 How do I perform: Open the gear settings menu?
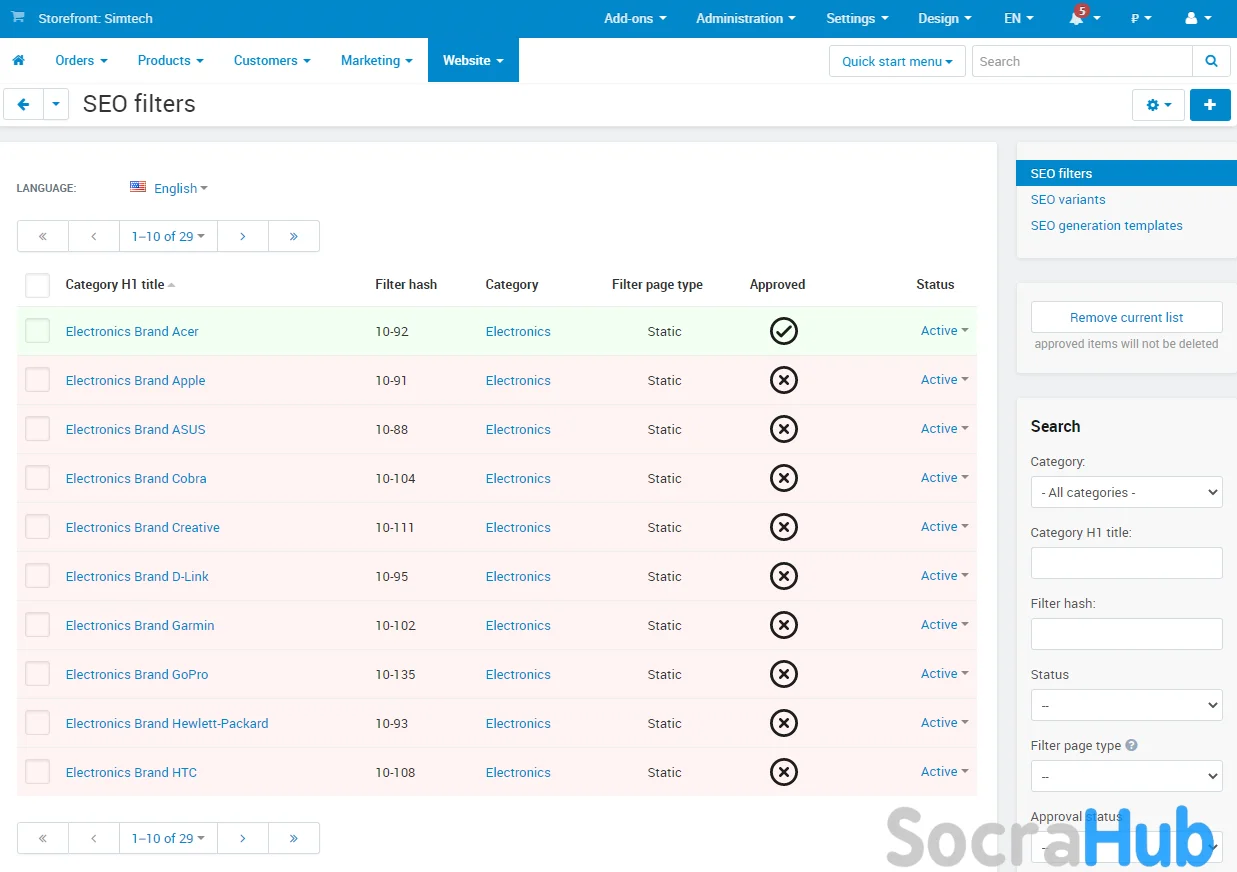[x=1158, y=105]
